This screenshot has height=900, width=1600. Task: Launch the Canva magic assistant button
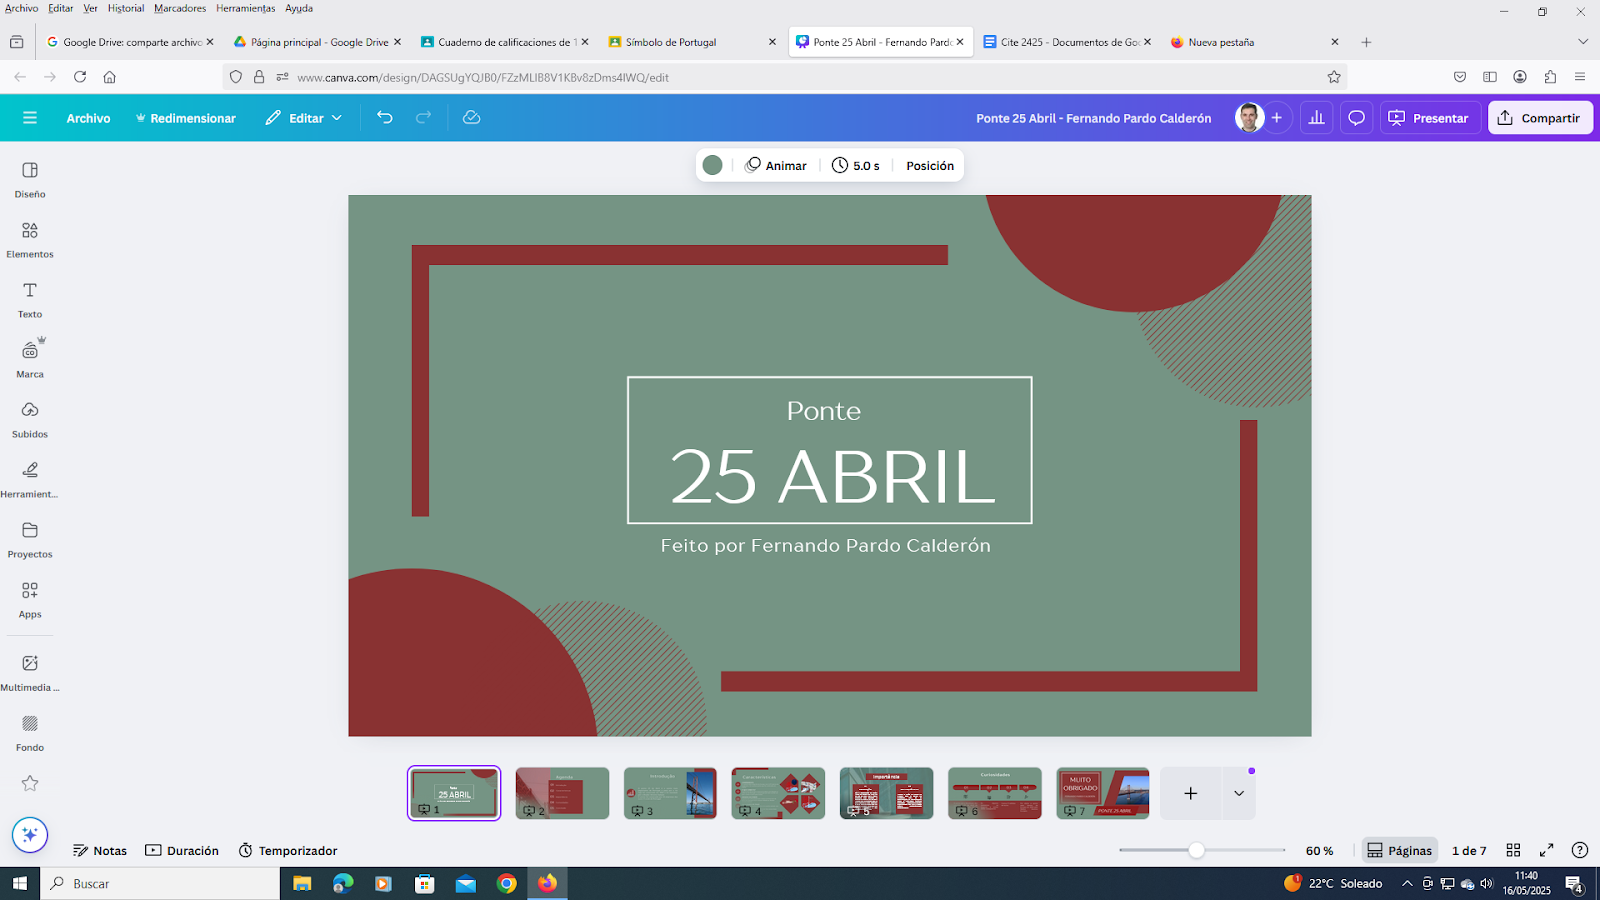(x=30, y=834)
